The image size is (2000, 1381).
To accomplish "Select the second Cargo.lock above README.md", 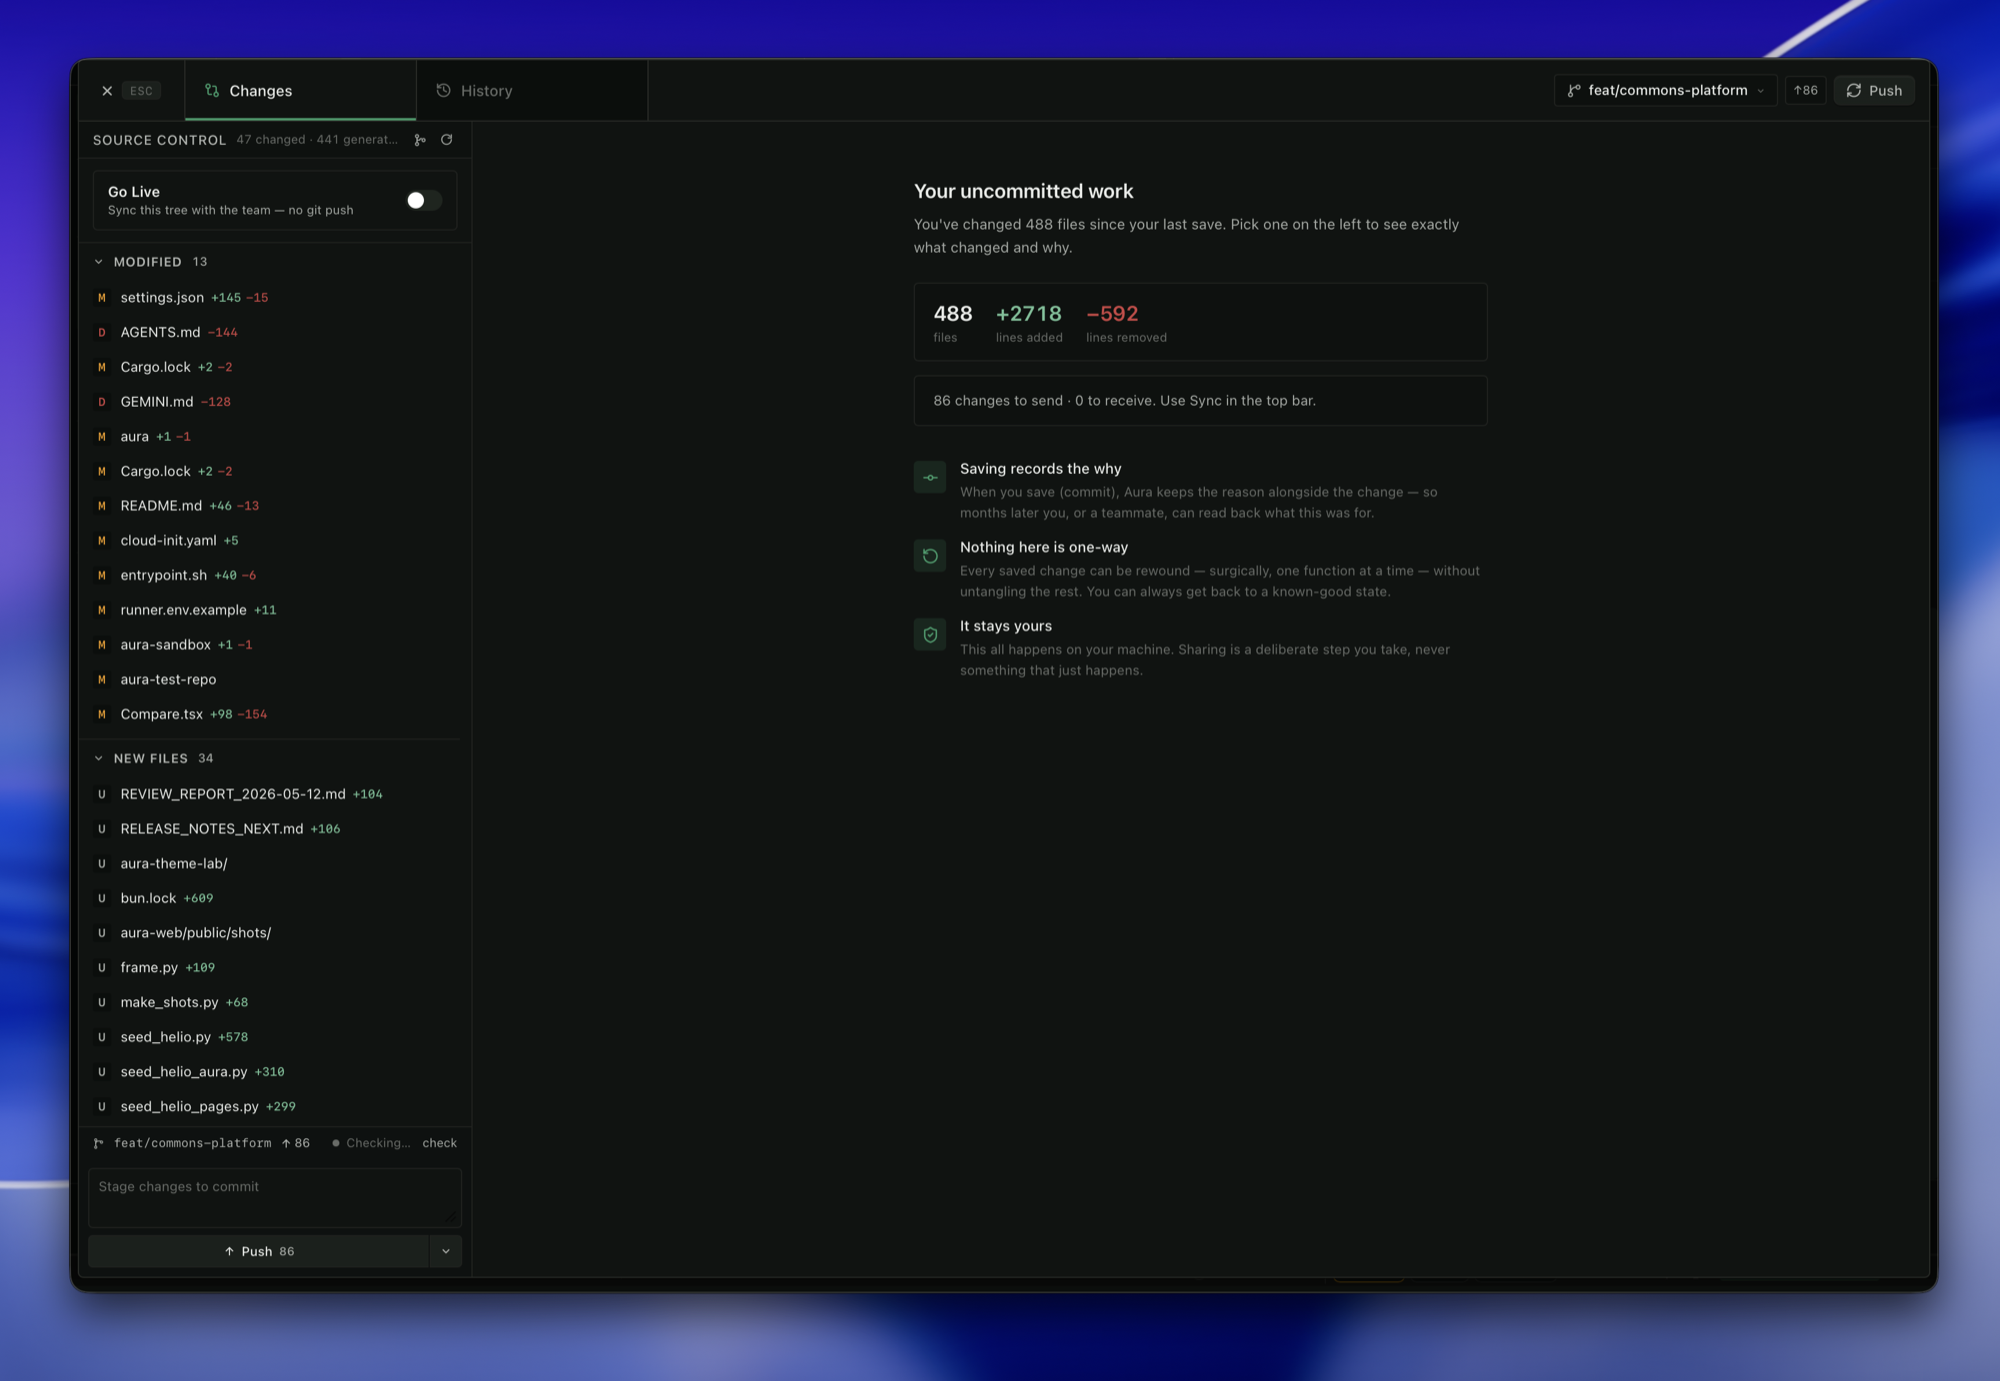I will point(275,471).
